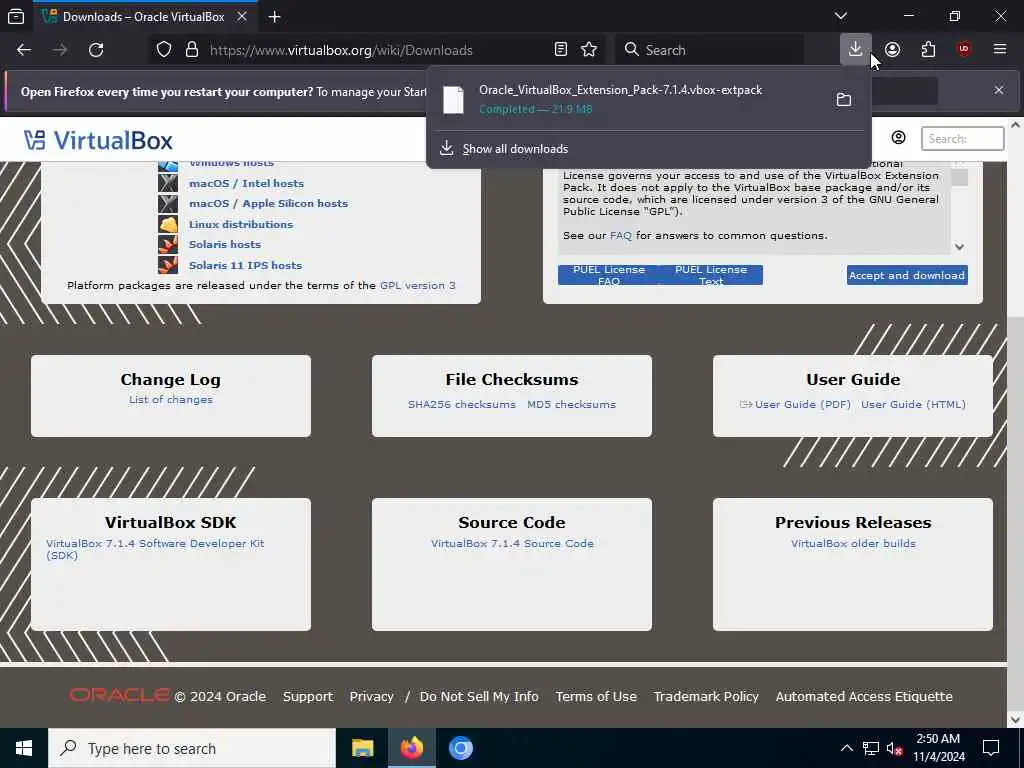1024x768 pixels.
Task: Open VirtualBox older builds link
Action: (853, 543)
